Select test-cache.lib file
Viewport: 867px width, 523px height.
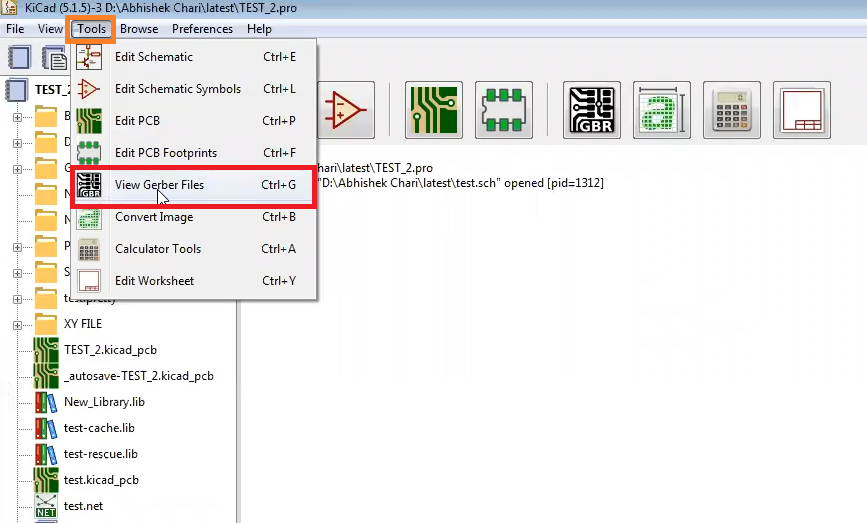pos(99,428)
